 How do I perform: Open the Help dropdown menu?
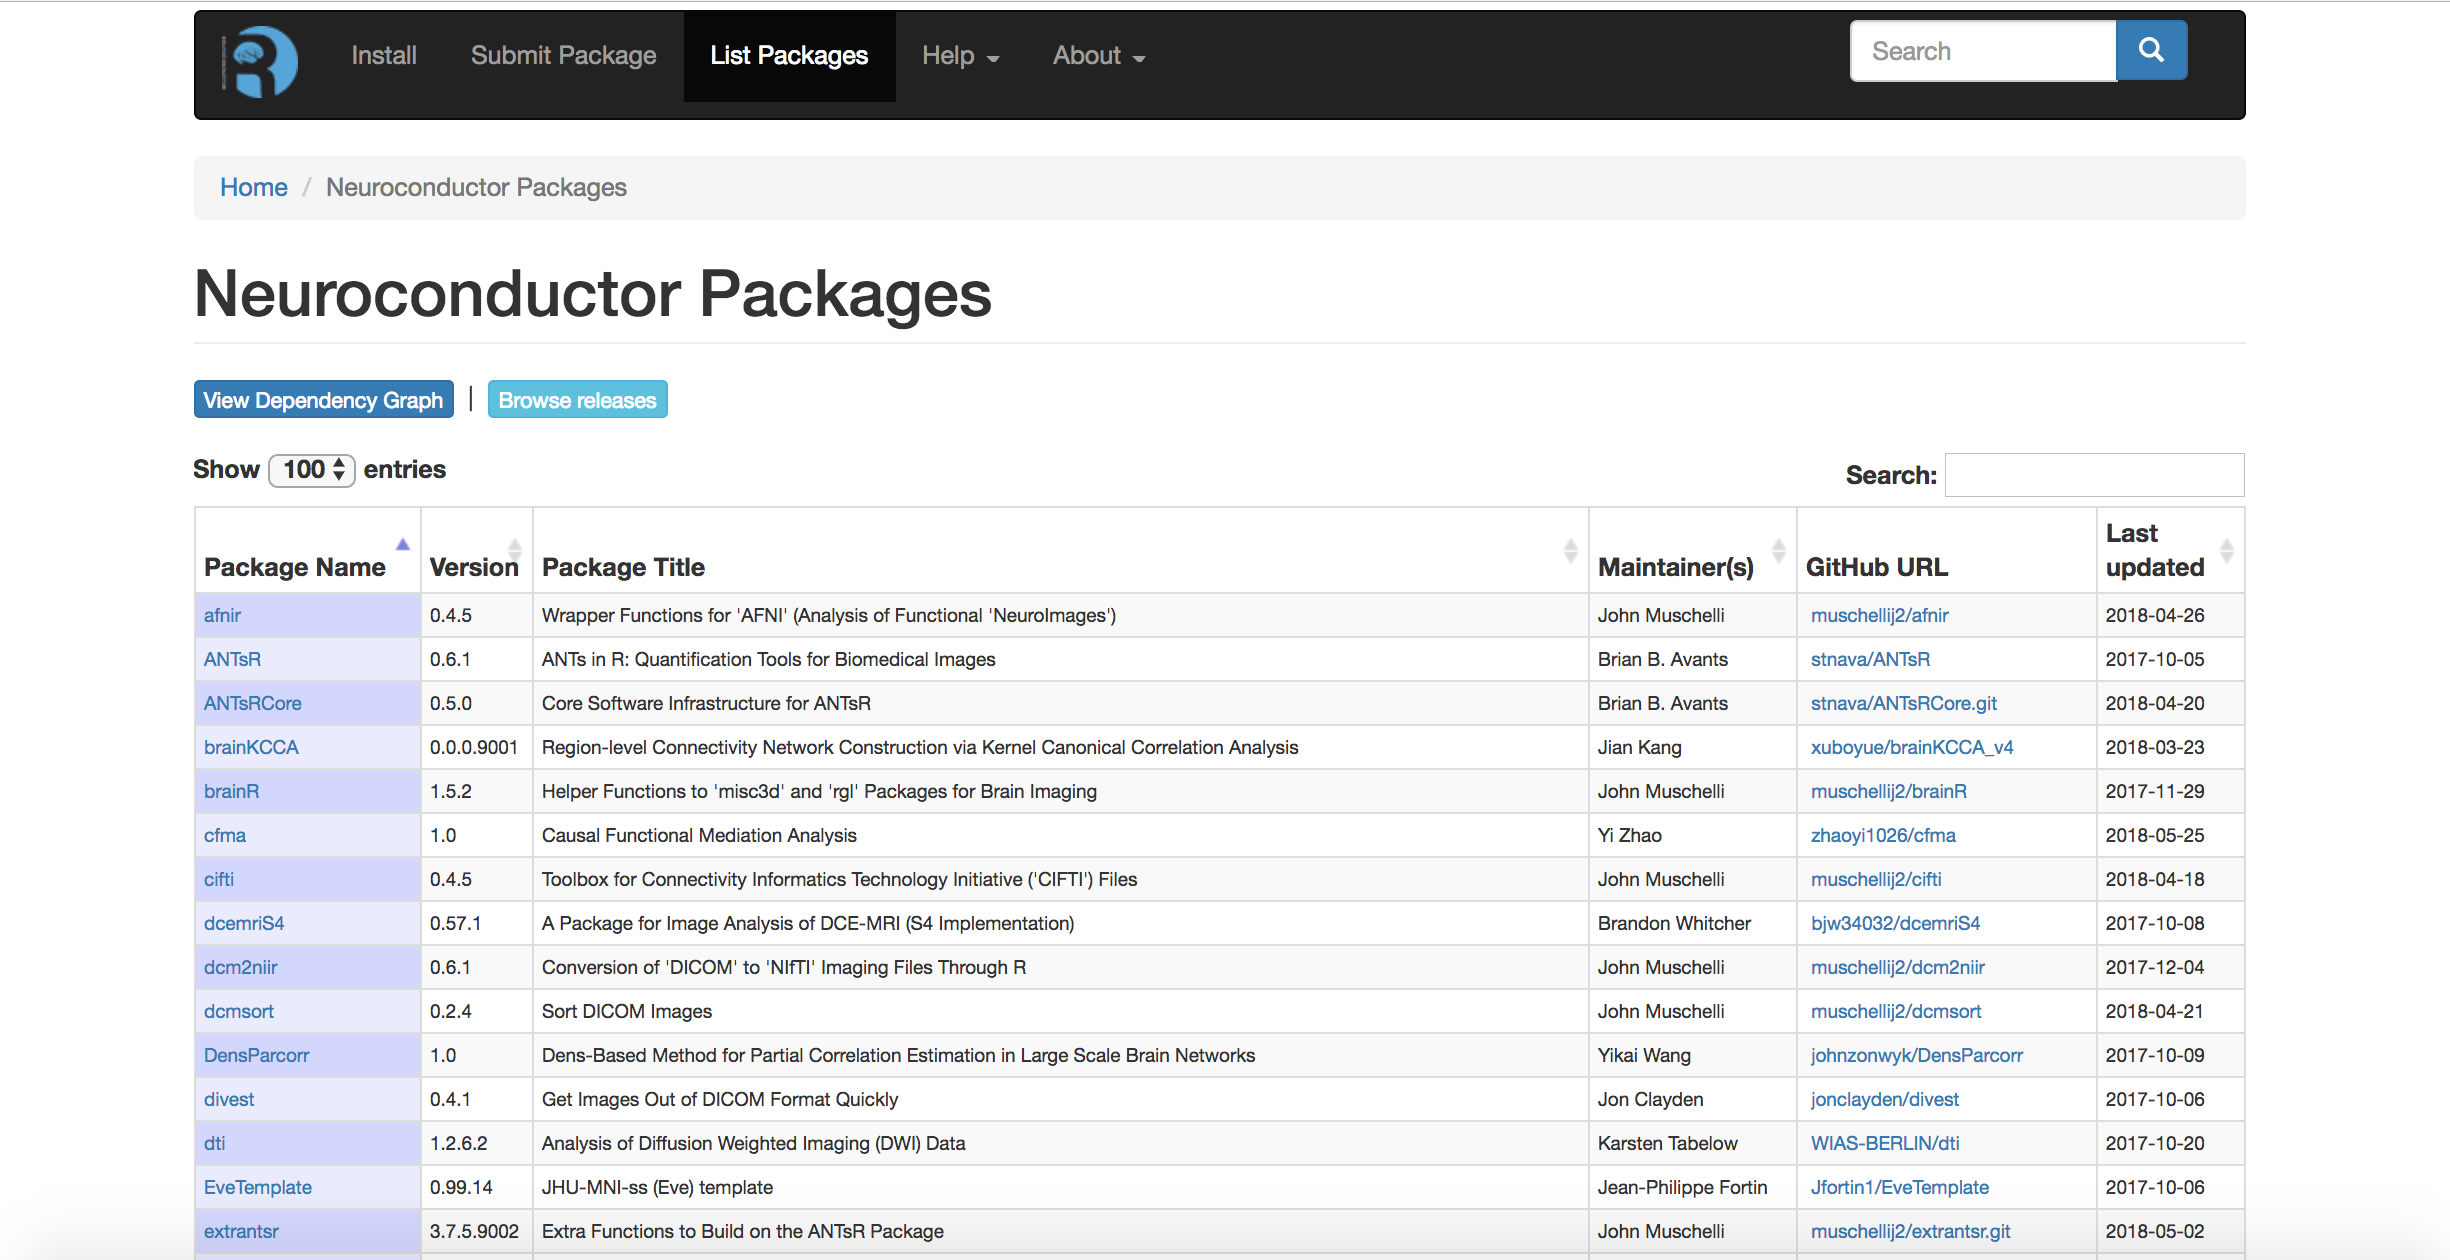pyautogui.click(x=960, y=56)
